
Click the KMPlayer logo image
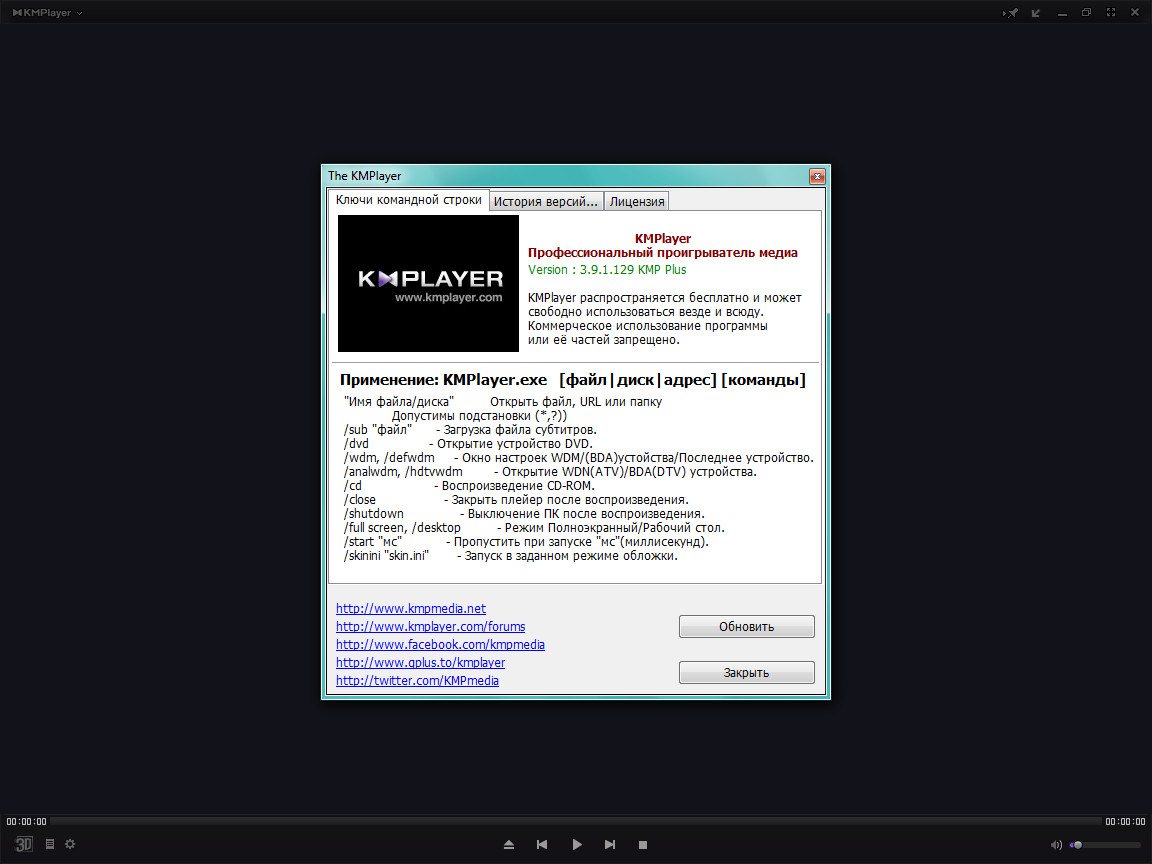coord(428,283)
